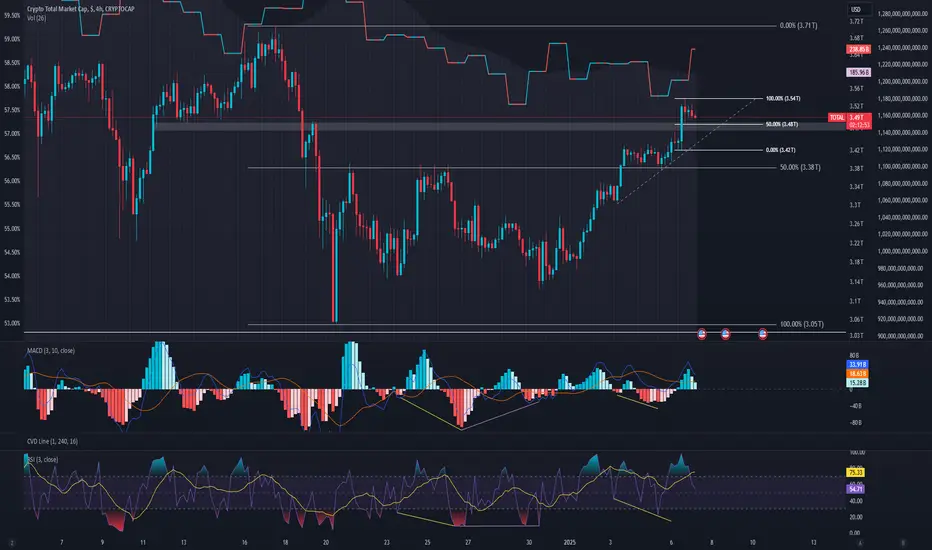Click the leftmost economic event flag icon
This screenshot has height=550, width=932.
pos(701,334)
